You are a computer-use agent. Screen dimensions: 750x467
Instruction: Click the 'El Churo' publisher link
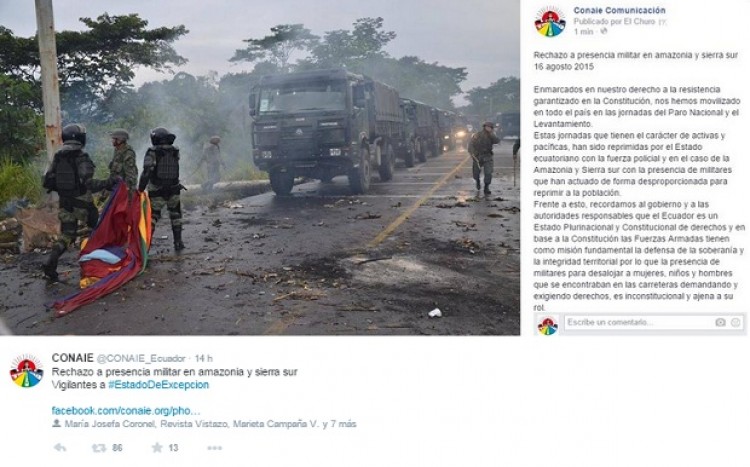(x=641, y=22)
